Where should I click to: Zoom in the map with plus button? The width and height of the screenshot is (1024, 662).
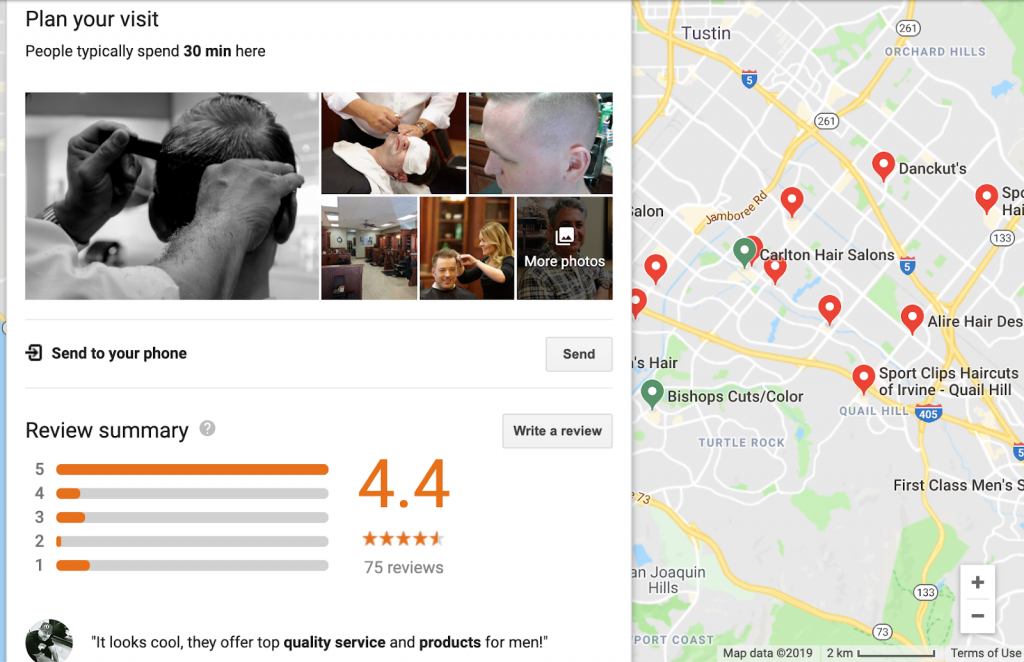[x=977, y=582]
